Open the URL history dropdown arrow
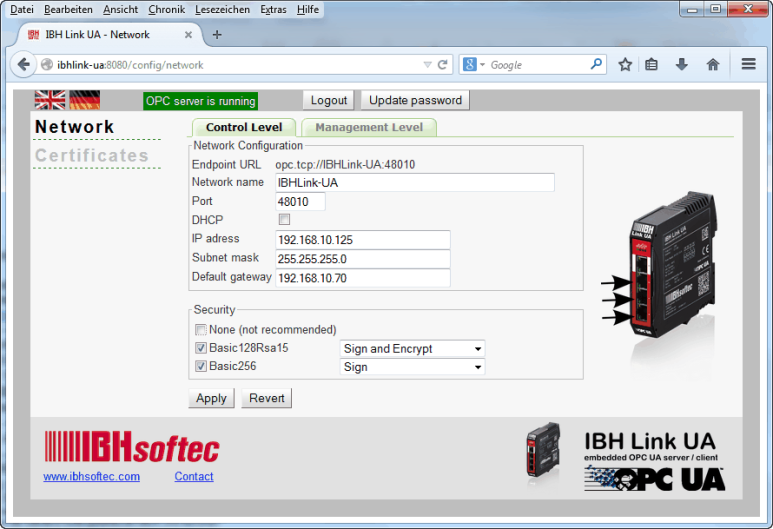The height and width of the screenshot is (529, 773). pos(427,65)
